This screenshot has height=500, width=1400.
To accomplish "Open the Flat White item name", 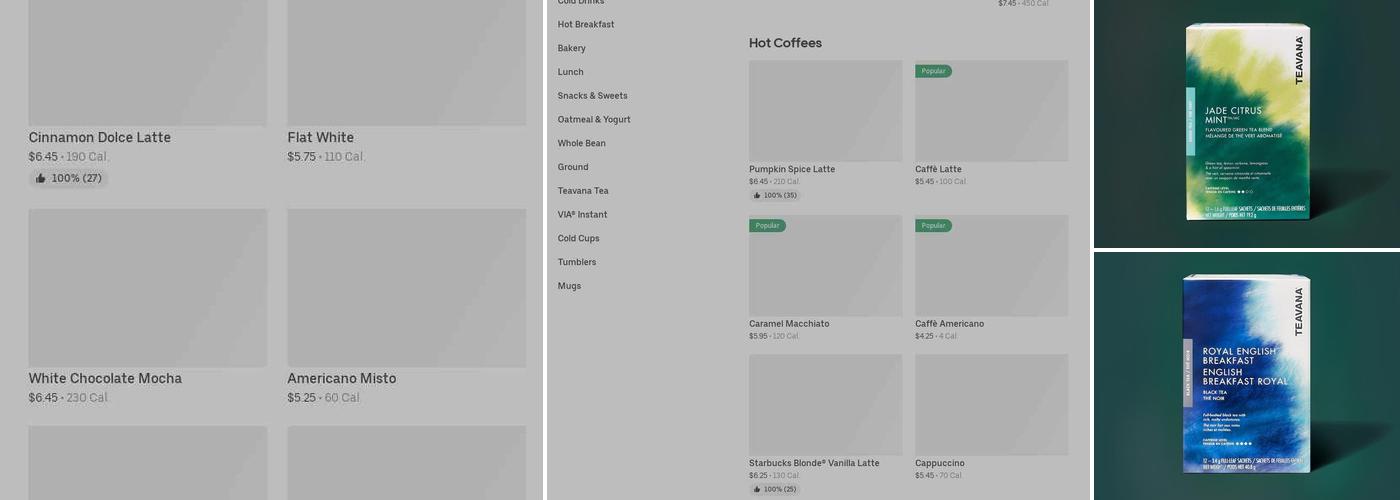I will [x=321, y=137].
